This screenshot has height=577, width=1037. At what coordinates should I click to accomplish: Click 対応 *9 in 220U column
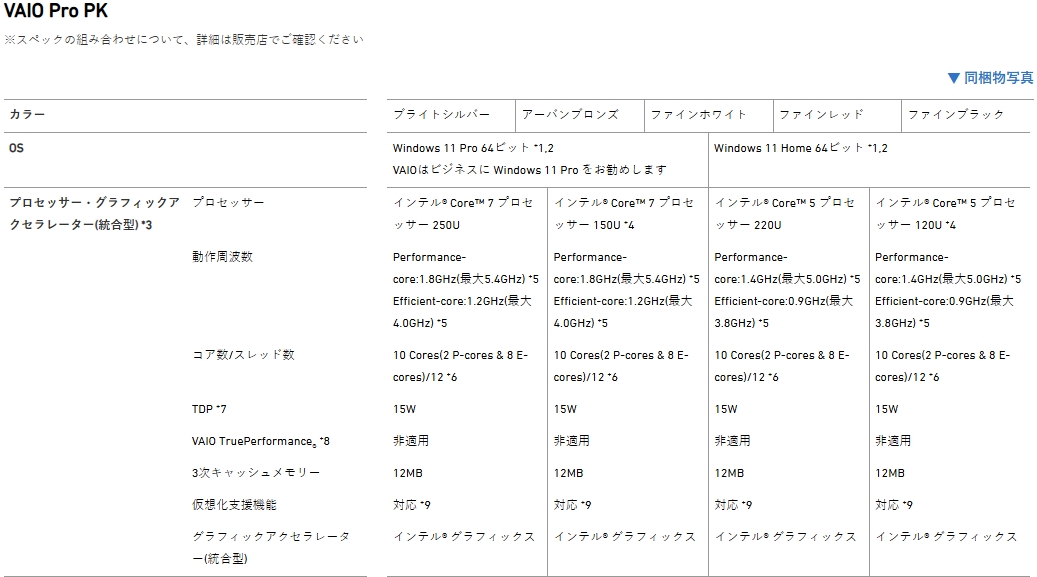733,505
